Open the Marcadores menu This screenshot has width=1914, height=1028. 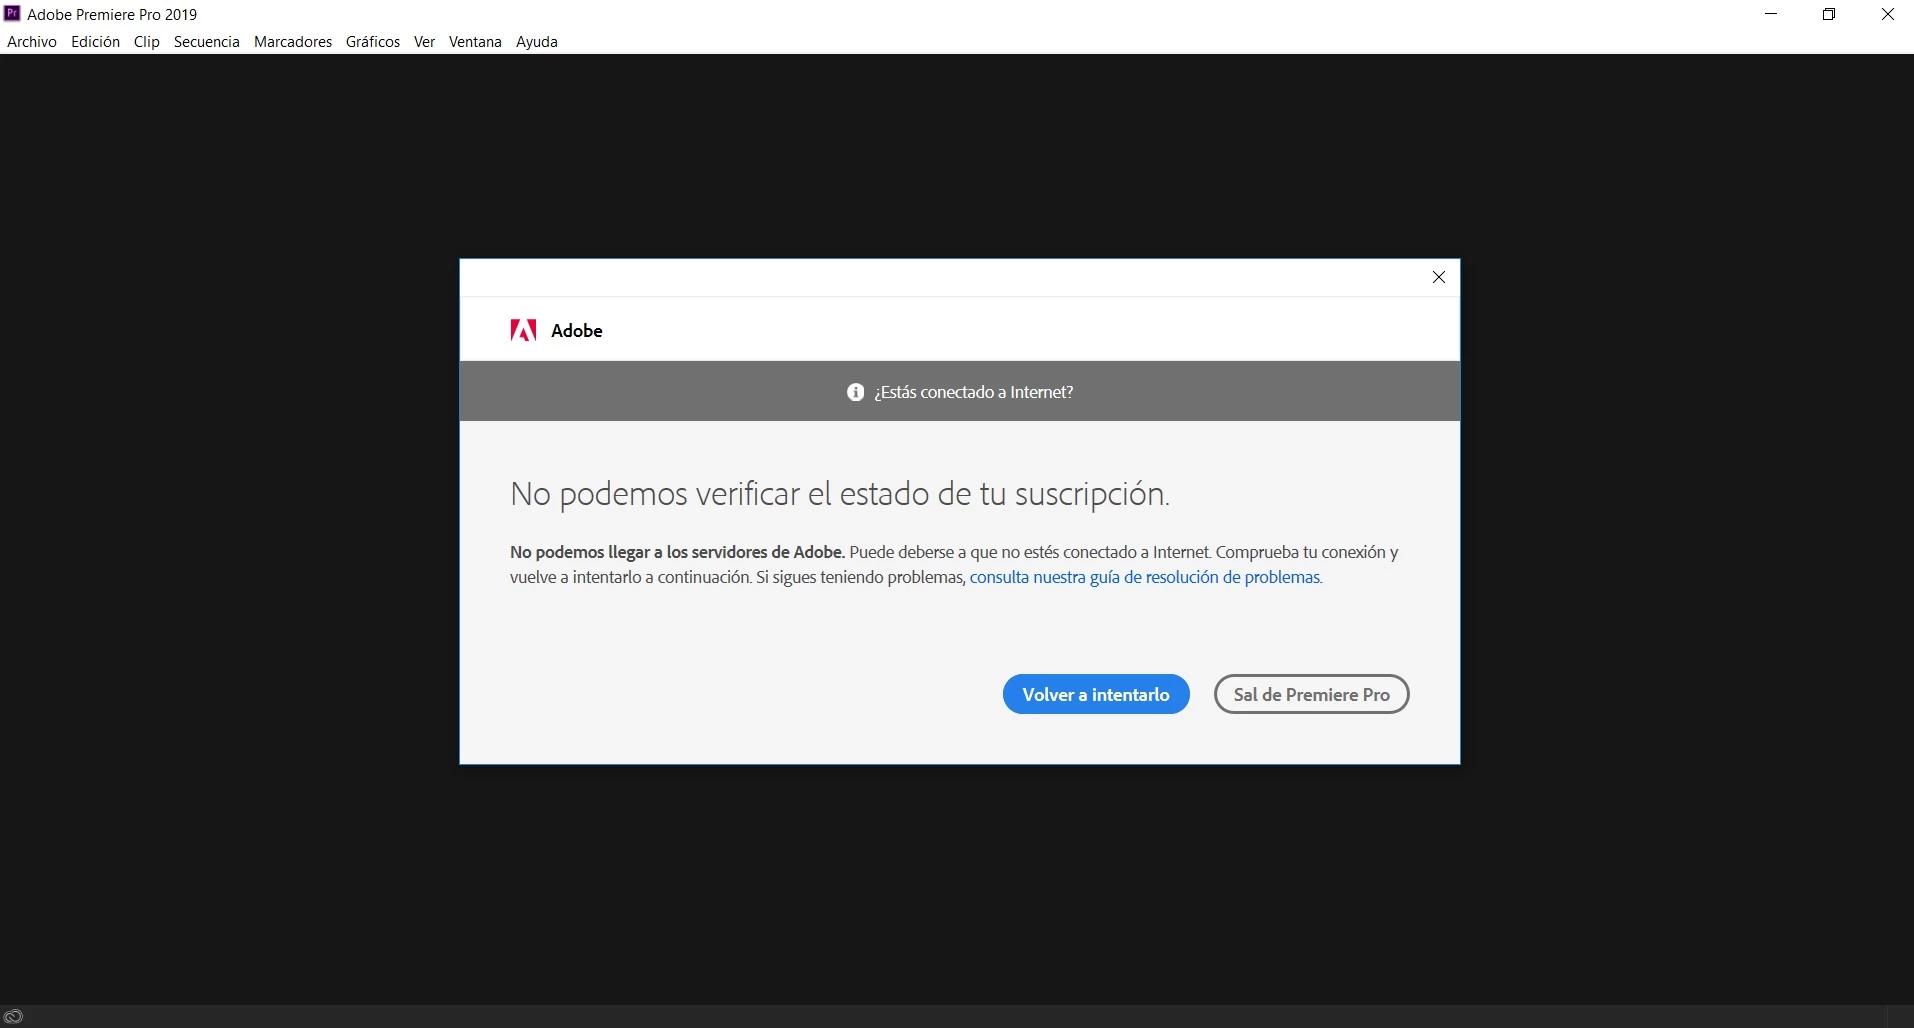pos(293,42)
